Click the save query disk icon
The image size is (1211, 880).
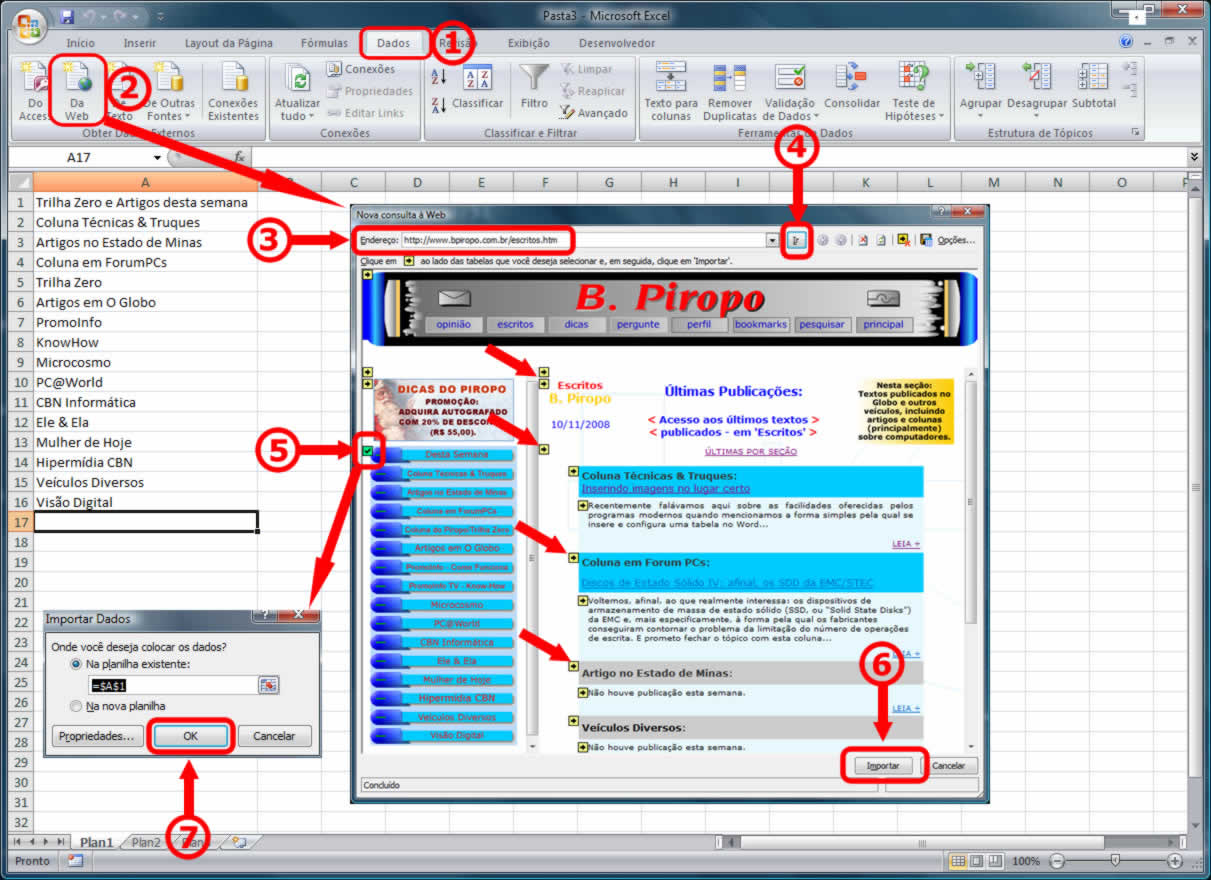926,240
